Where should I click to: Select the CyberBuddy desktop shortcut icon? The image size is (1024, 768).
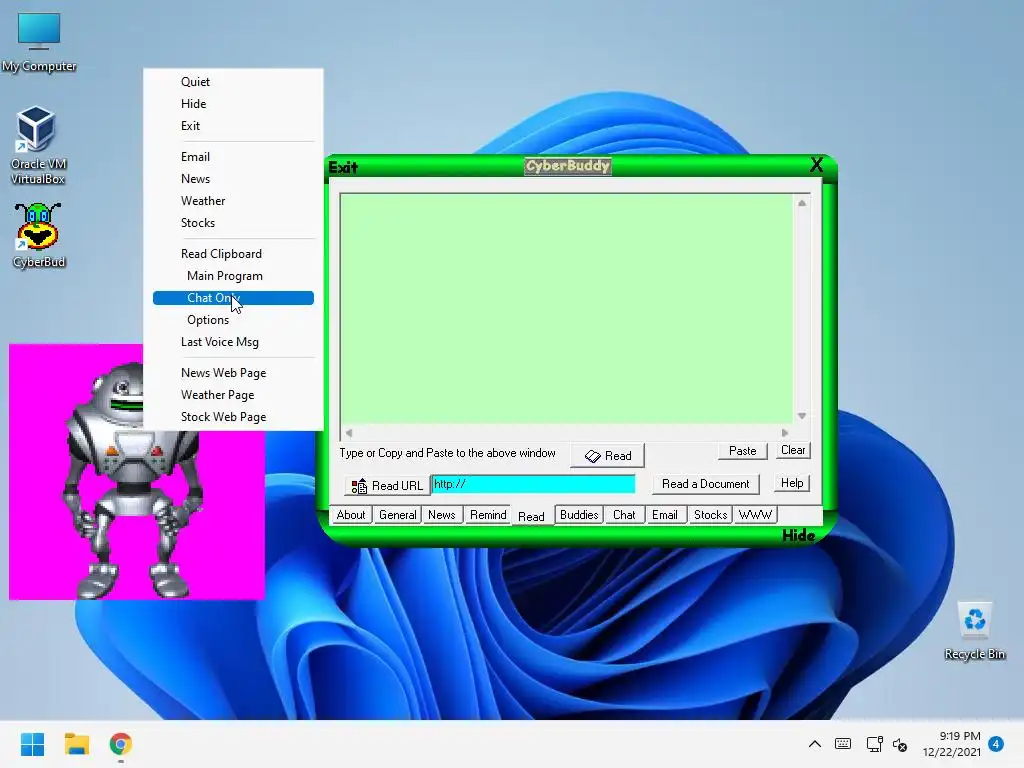(x=39, y=235)
